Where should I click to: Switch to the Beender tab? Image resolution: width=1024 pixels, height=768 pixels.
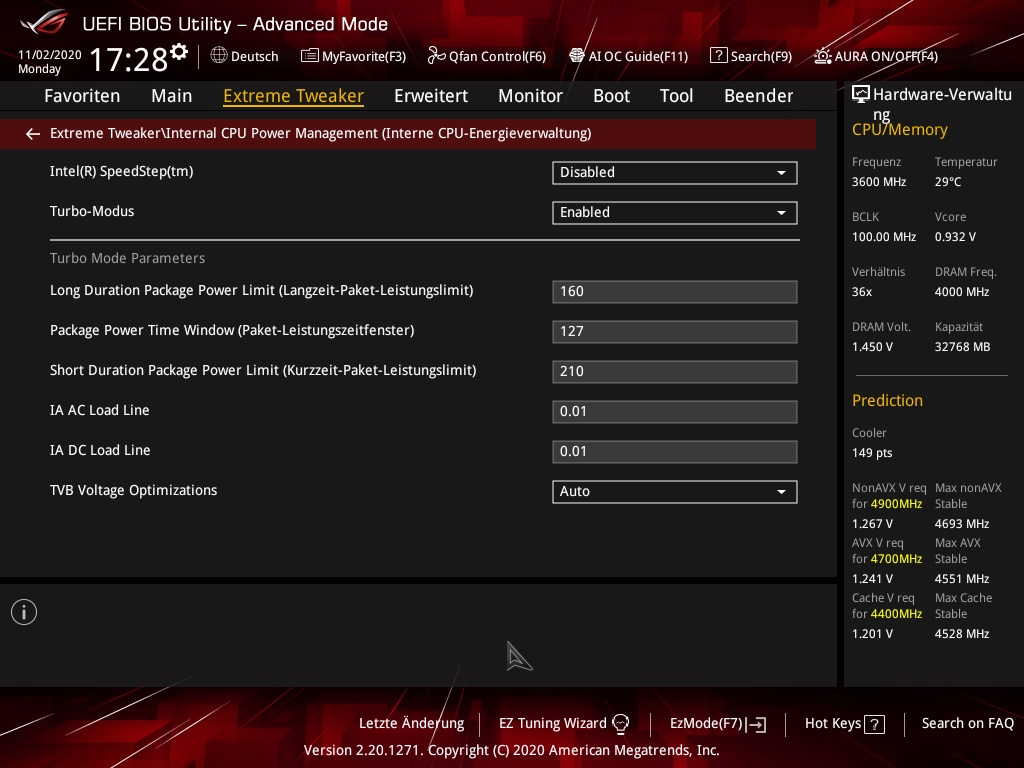pyautogui.click(x=759, y=96)
